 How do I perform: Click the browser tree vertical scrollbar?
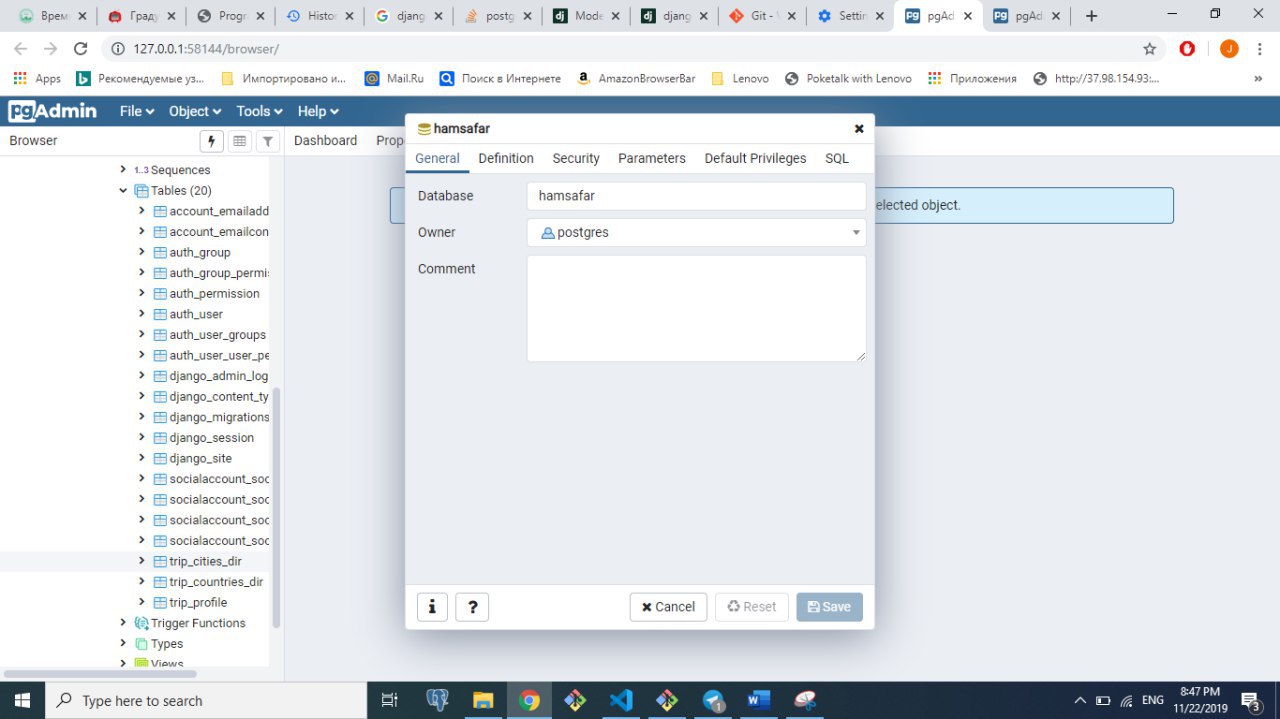(x=277, y=508)
